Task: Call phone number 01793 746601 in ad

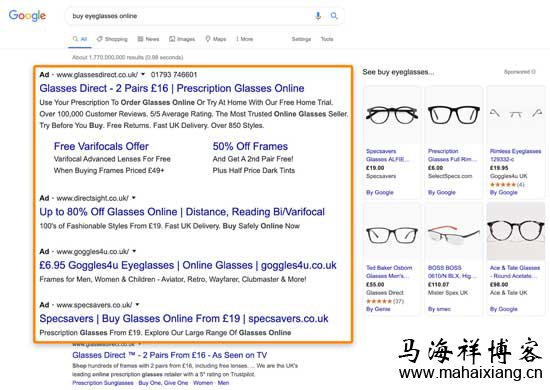Action: (174, 74)
